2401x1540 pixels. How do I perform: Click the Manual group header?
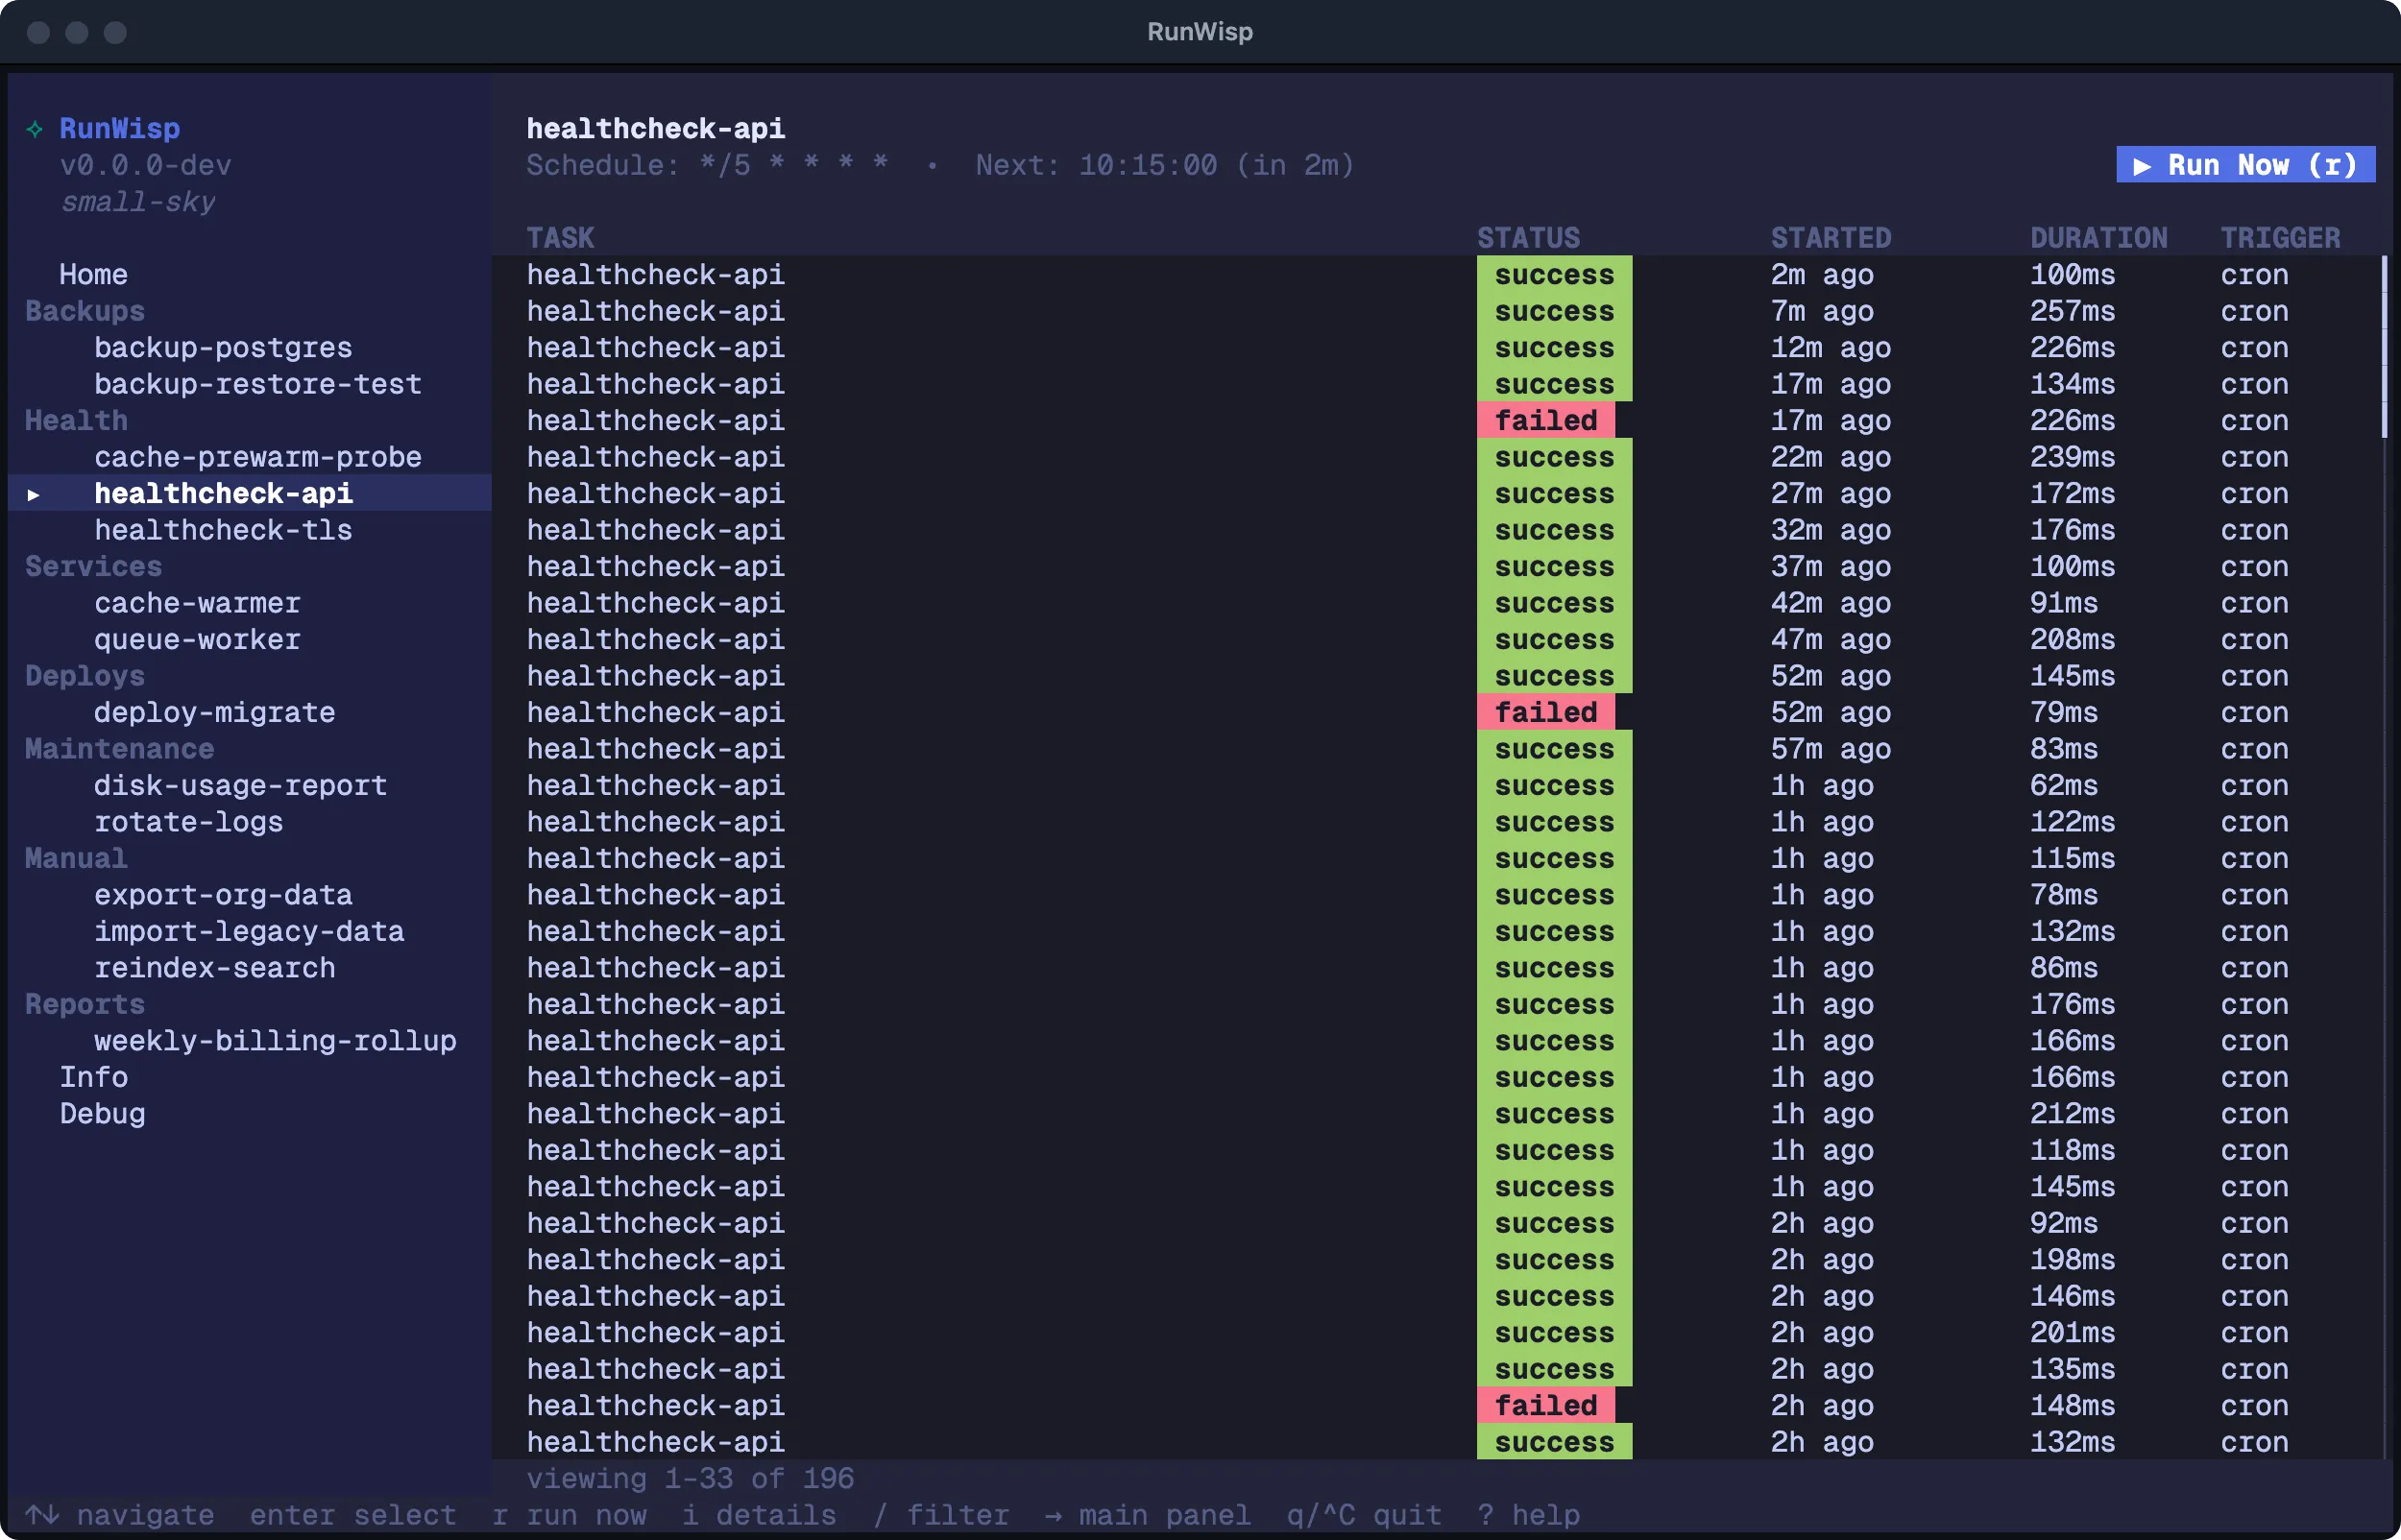pyautogui.click(x=76, y=858)
